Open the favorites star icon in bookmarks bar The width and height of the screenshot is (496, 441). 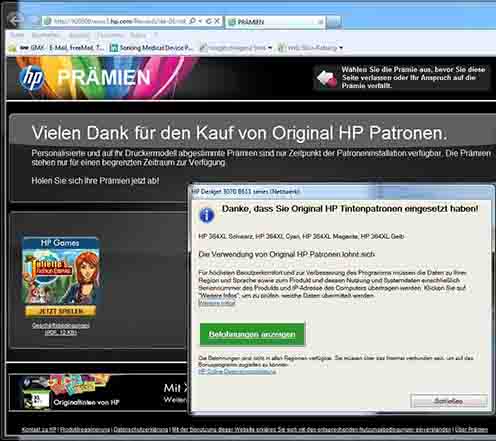(x=12, y=48)
